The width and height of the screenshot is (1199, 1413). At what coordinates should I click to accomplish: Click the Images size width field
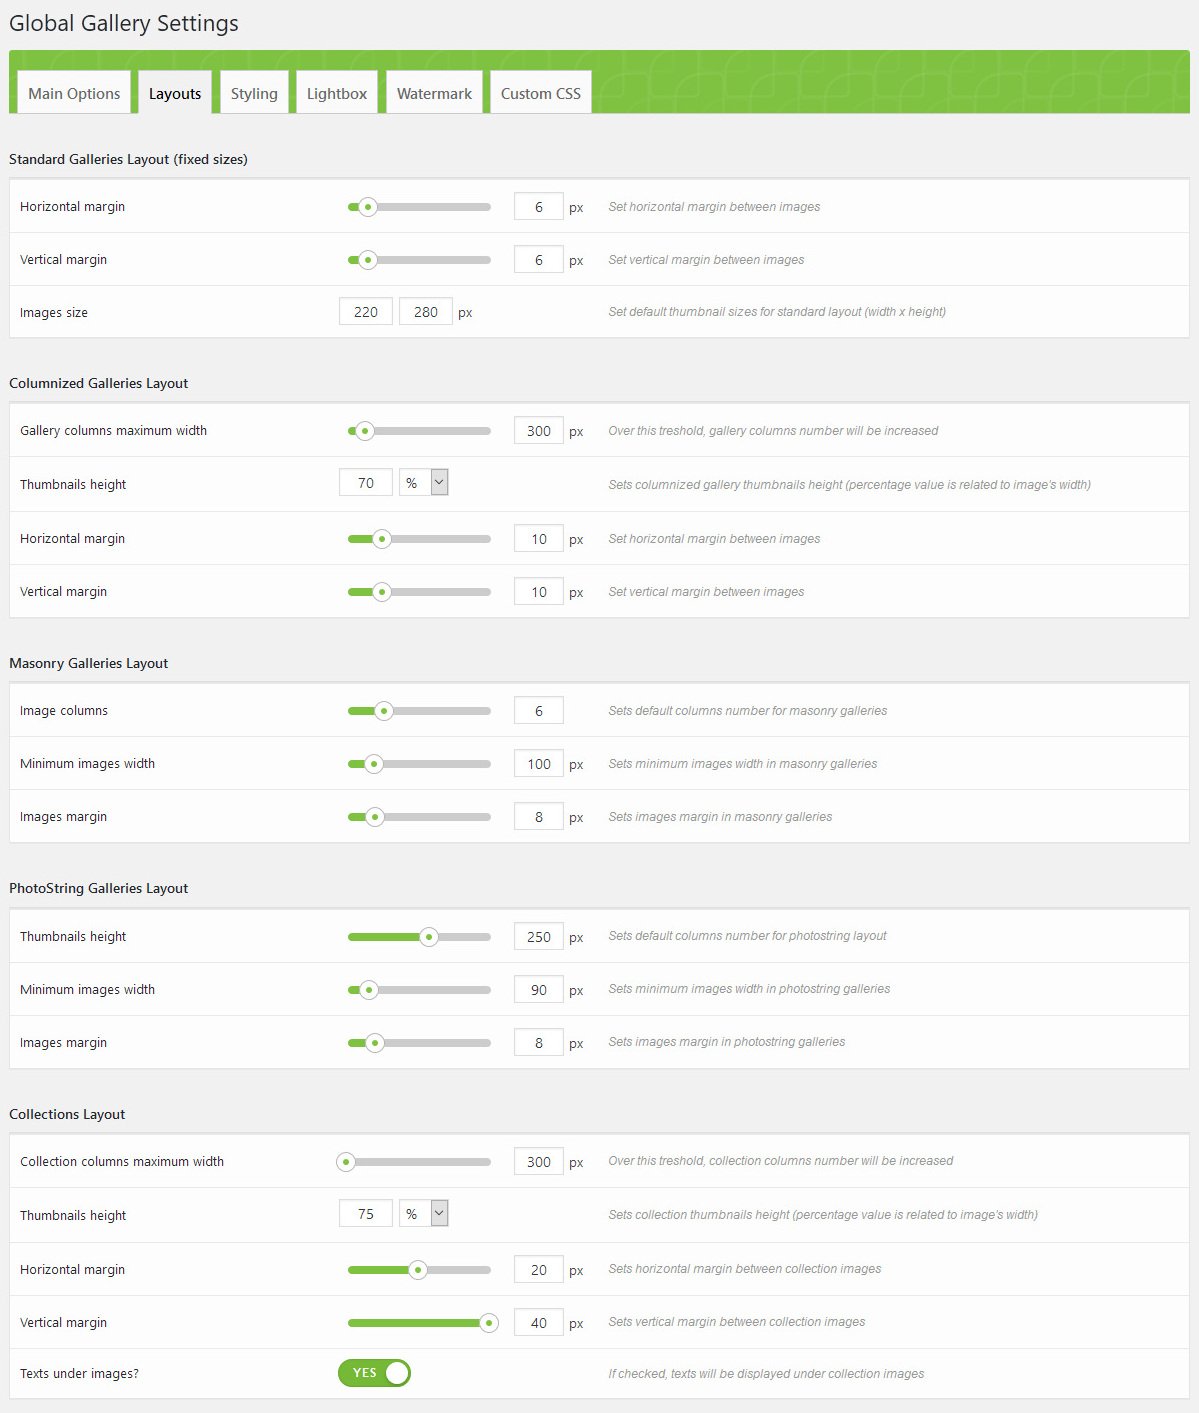point(366,312)
